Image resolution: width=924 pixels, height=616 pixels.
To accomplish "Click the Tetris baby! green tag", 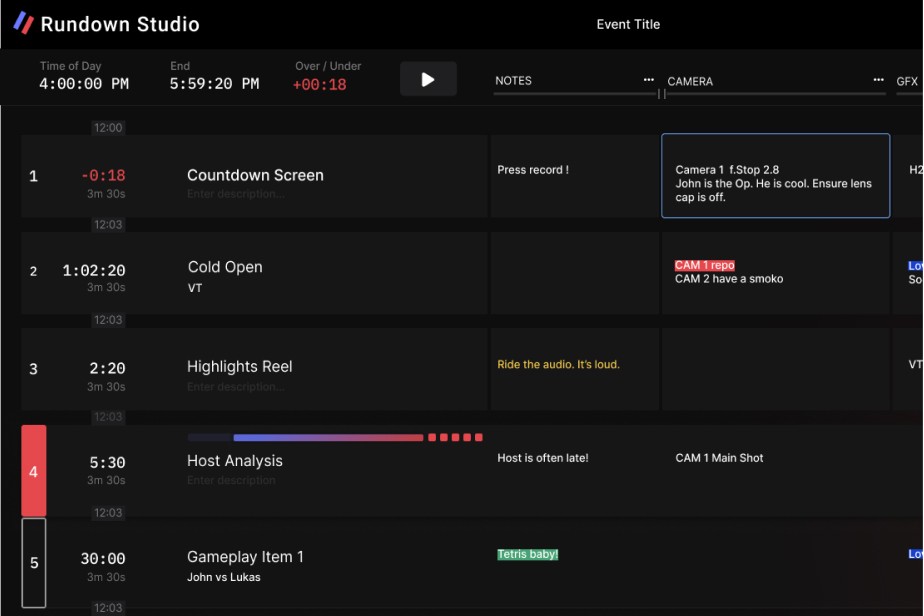I will [527, 553].
